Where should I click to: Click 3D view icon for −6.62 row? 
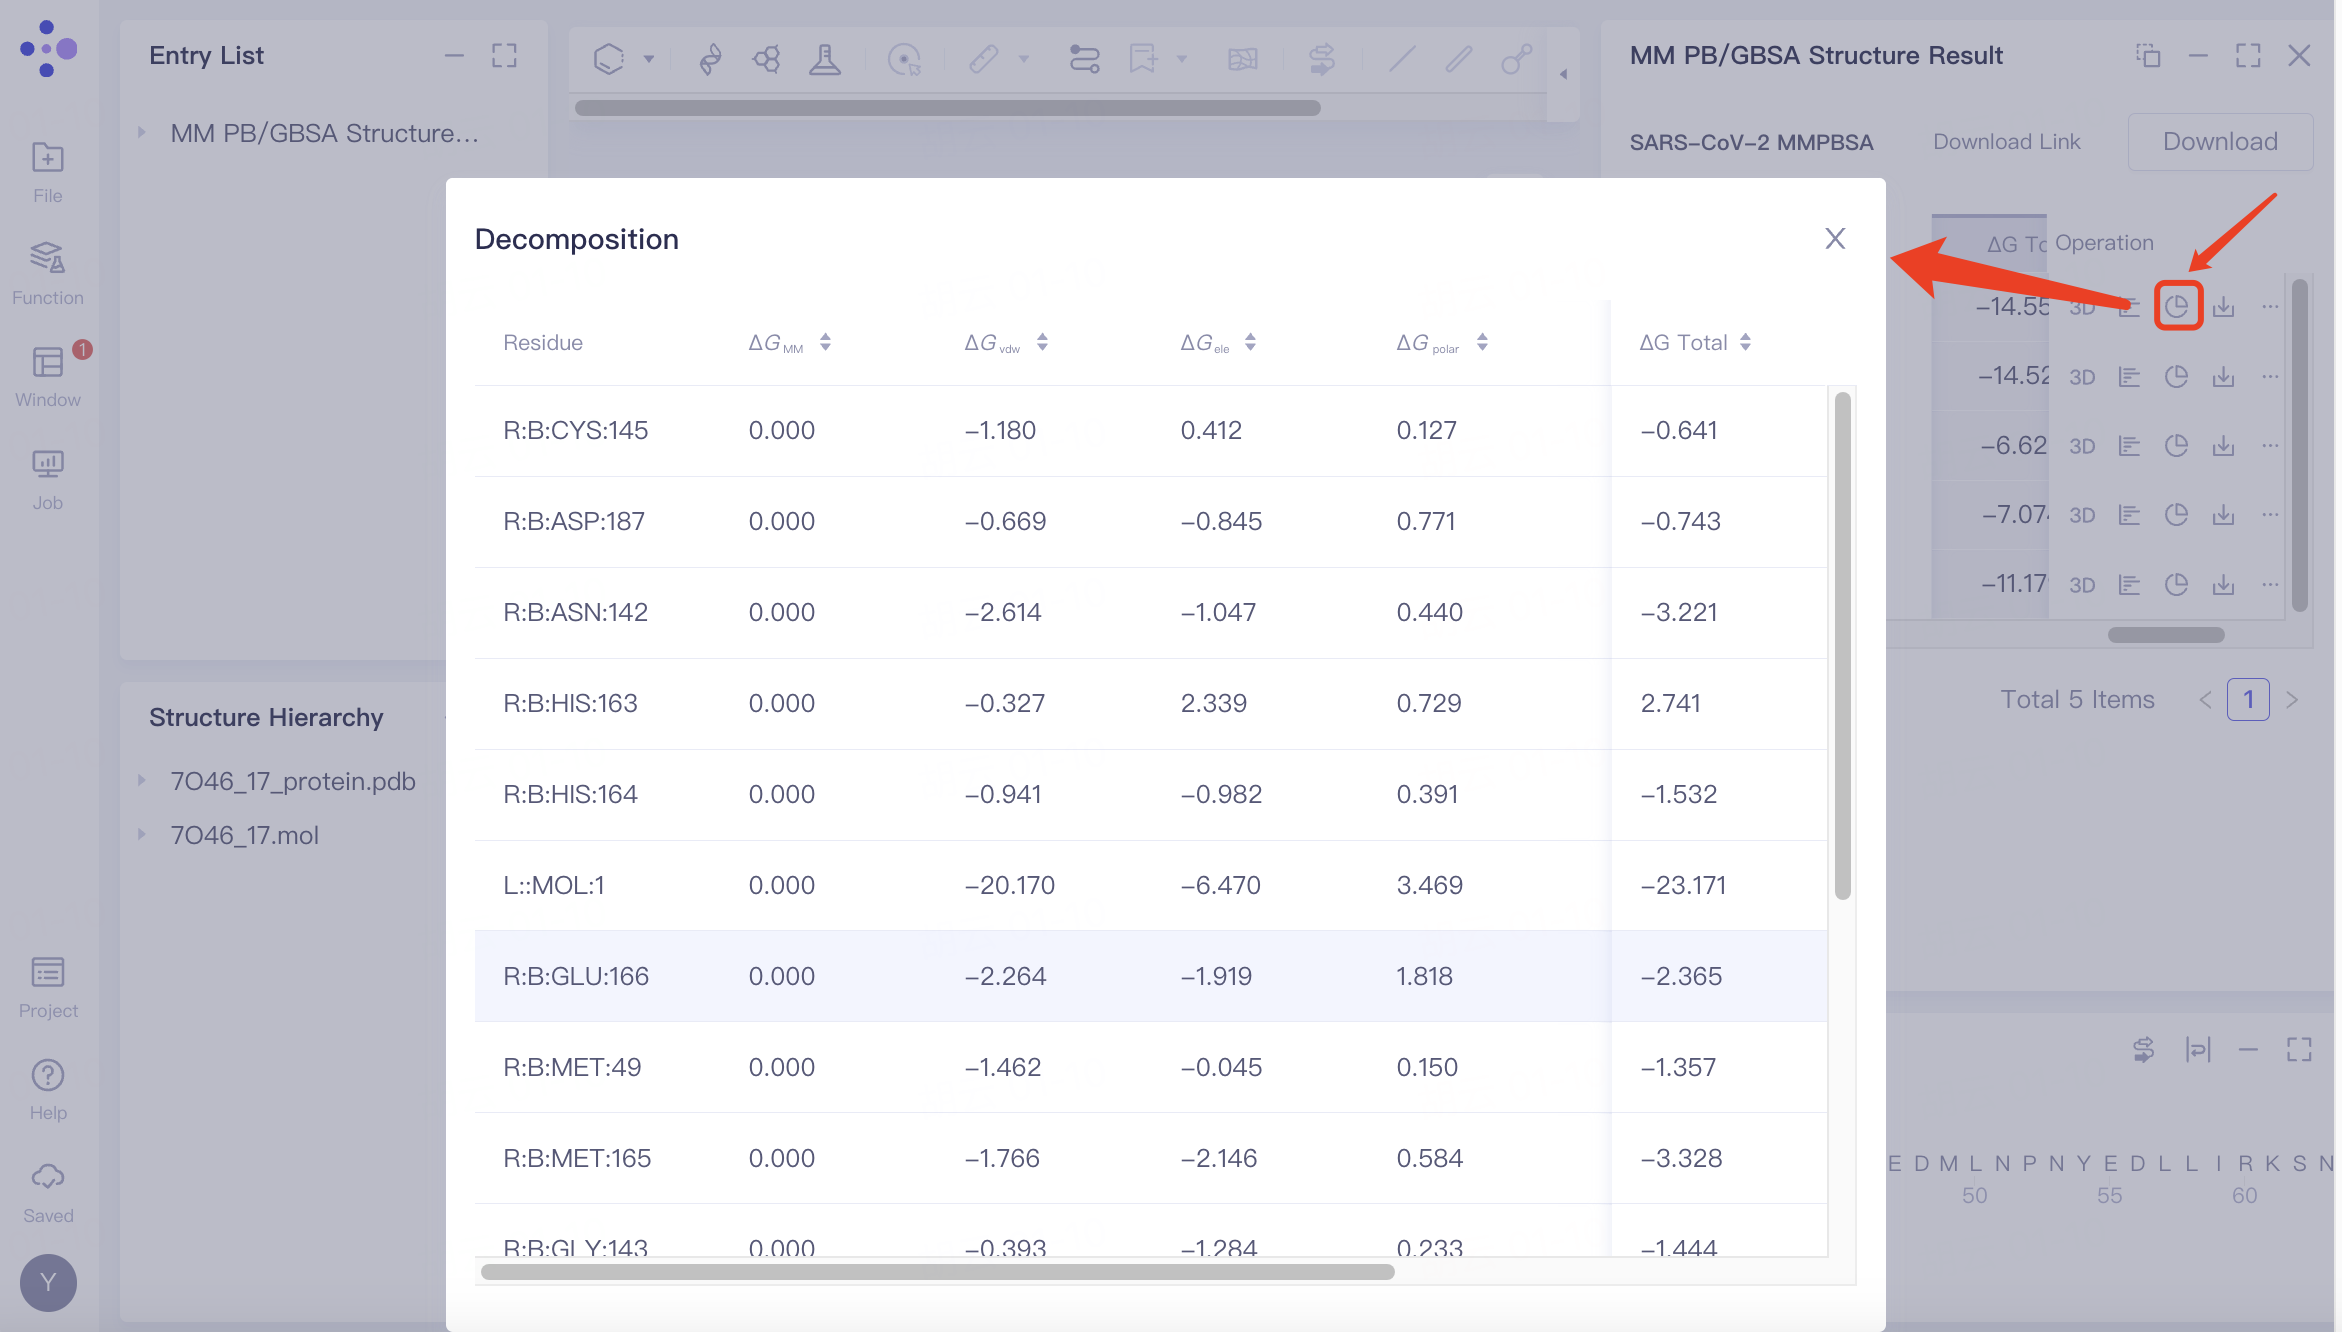point(2082,446)
